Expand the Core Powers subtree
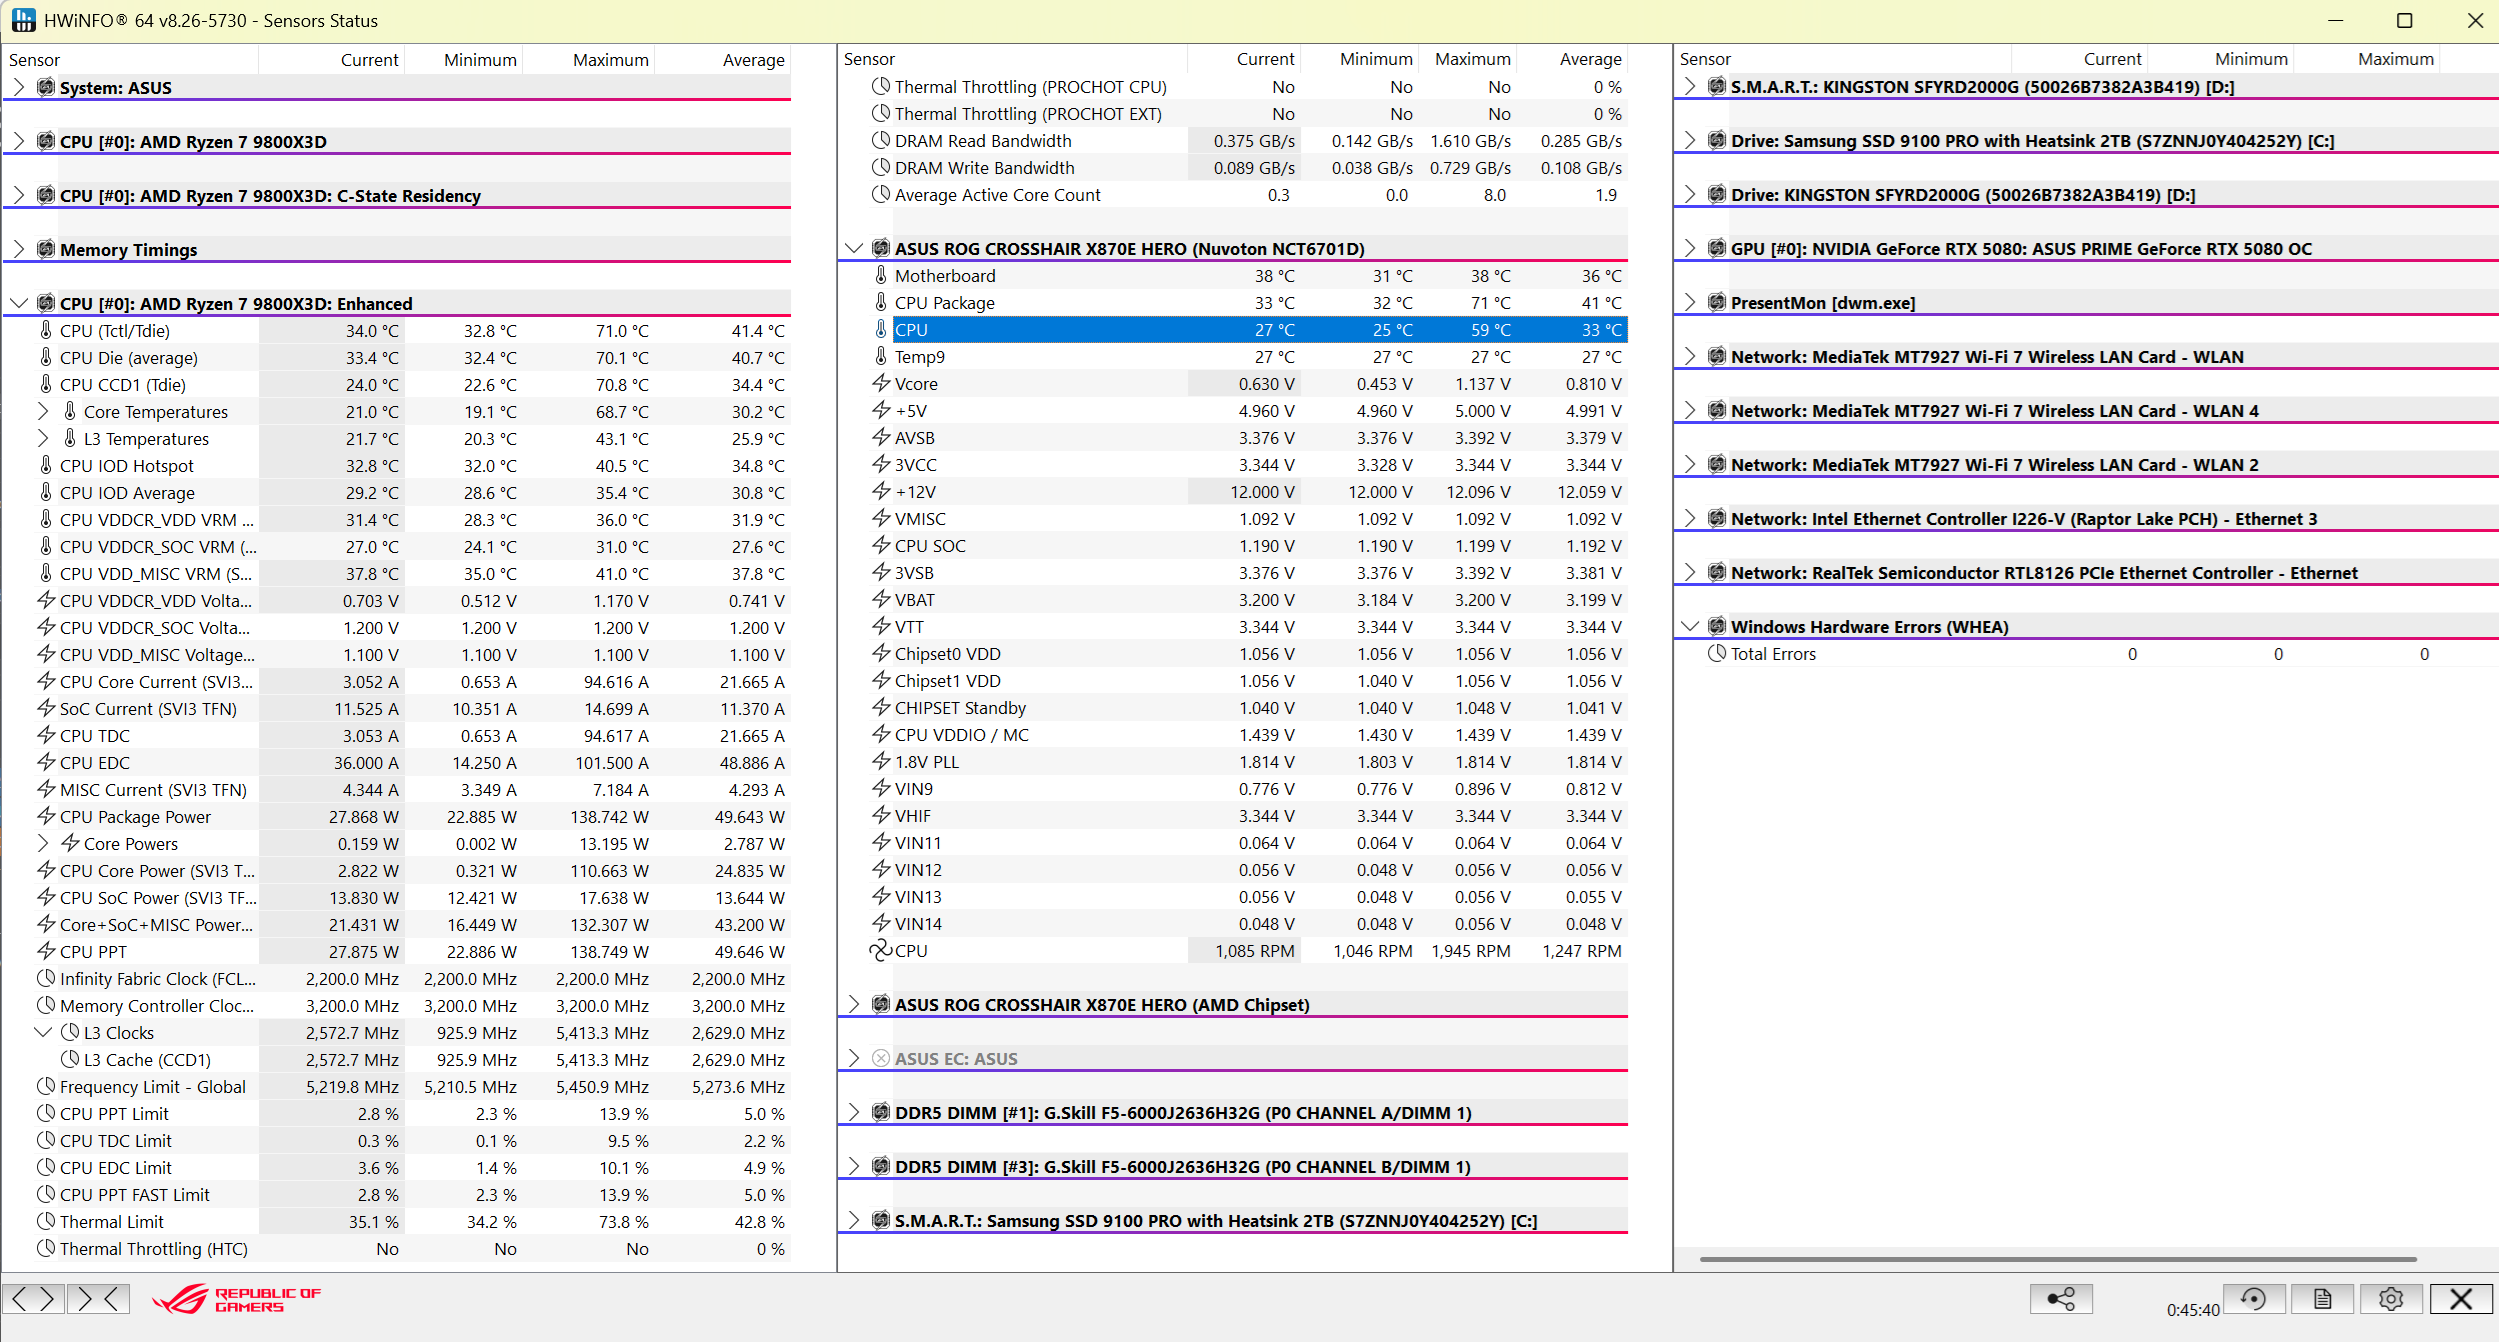Screen dimensions: 2499x1342 [x=43, y=843]
